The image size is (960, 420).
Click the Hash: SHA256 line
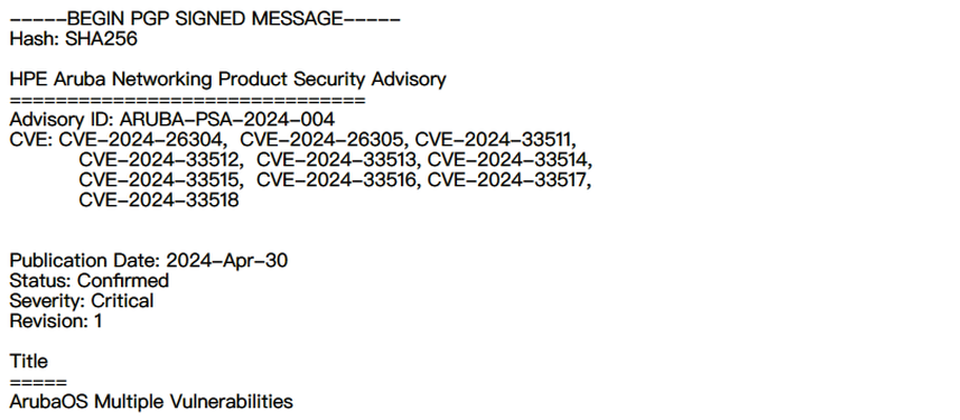[73, 39]
